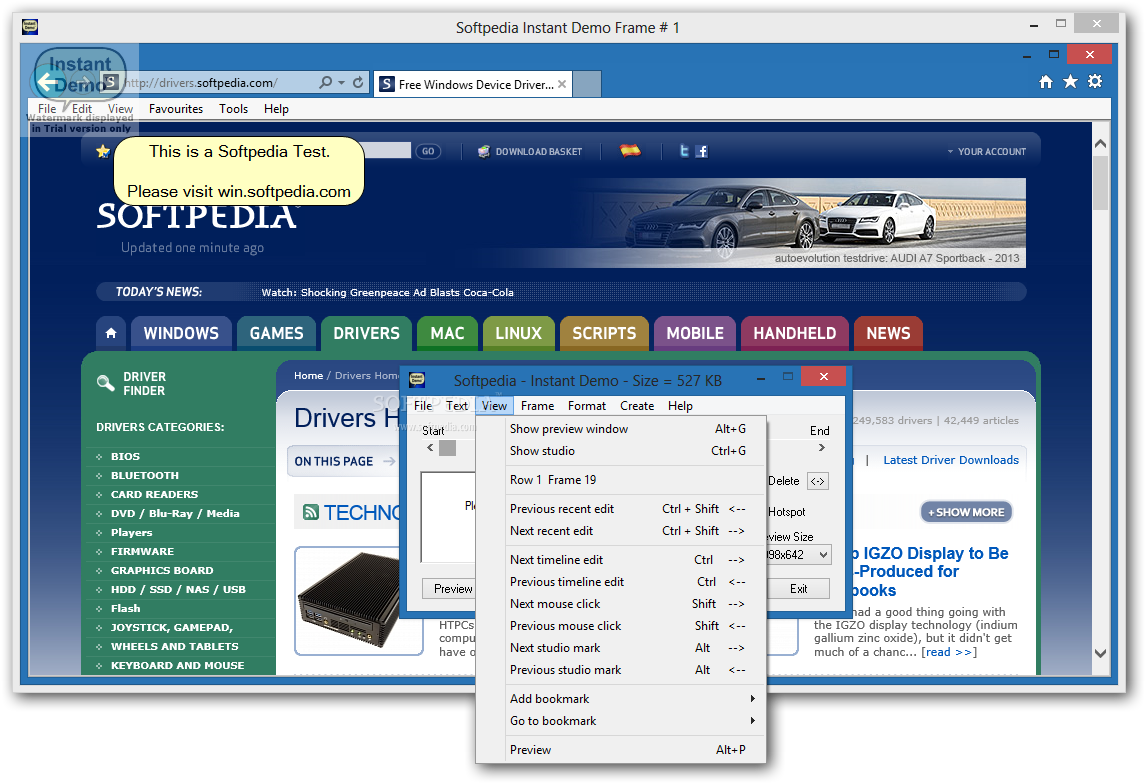Open the CARD READERS drivers category
This screenshot has height=784, width=1146.
click(x=154, y=495)
